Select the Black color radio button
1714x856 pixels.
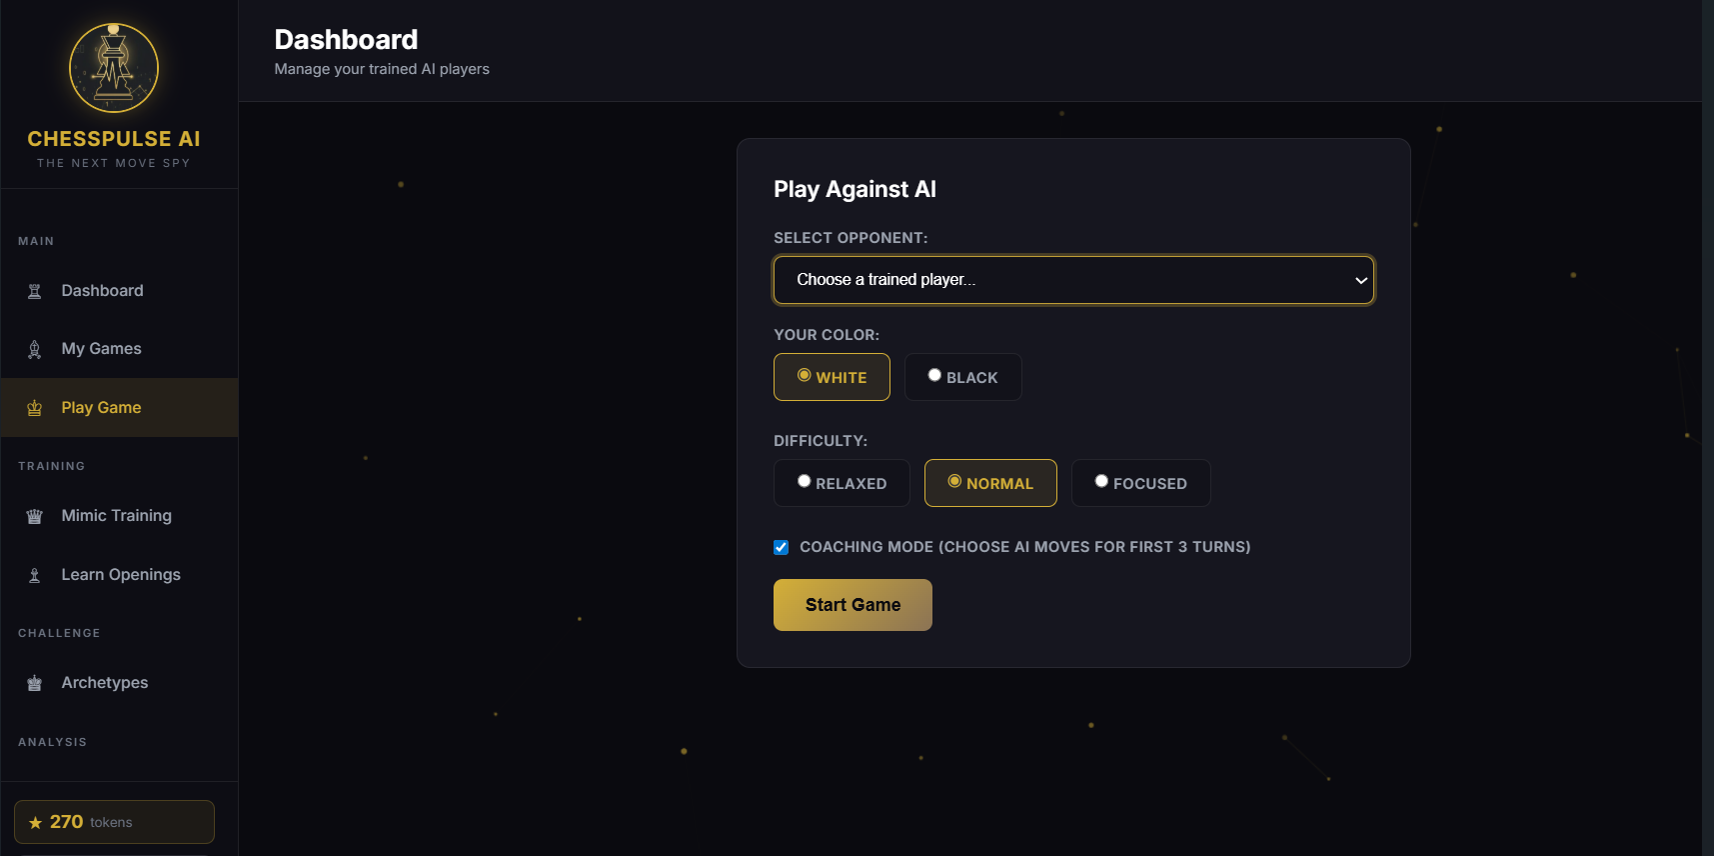click(935, 375)
